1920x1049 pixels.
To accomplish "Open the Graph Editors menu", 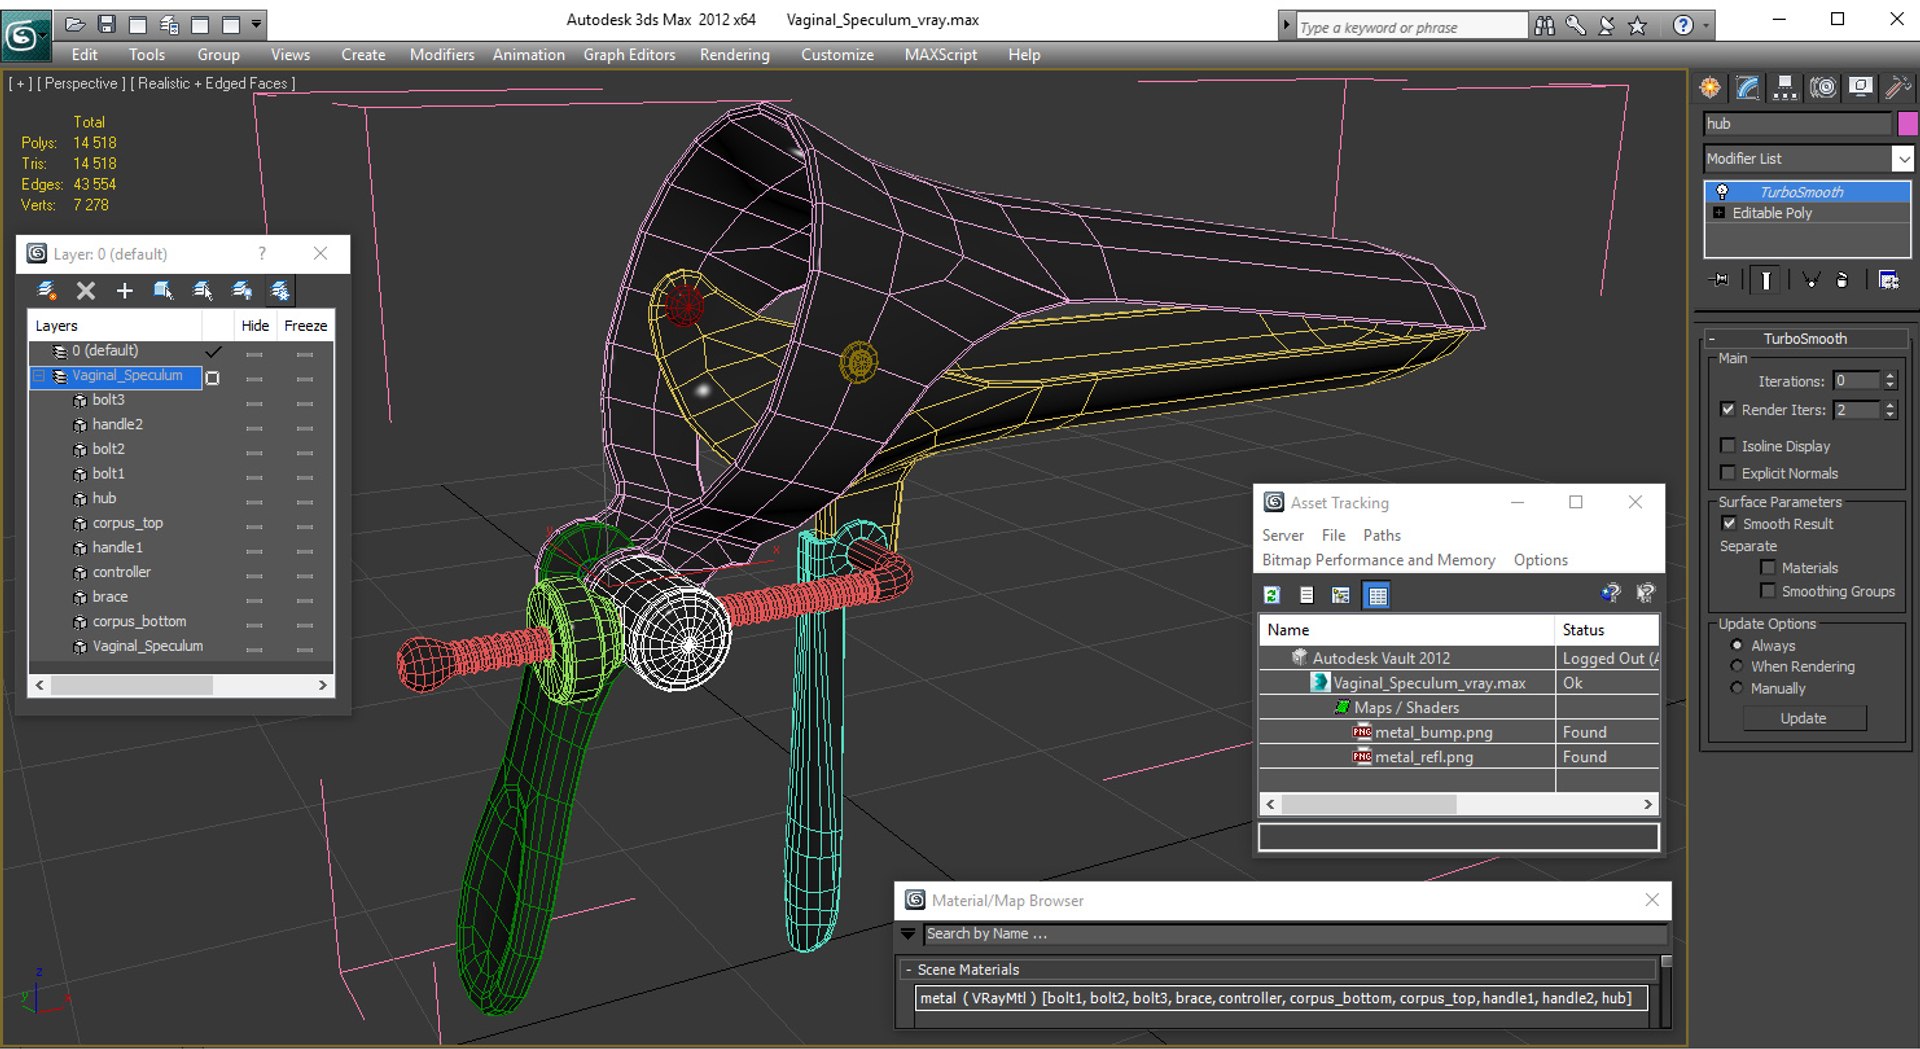I will [629, 55].
